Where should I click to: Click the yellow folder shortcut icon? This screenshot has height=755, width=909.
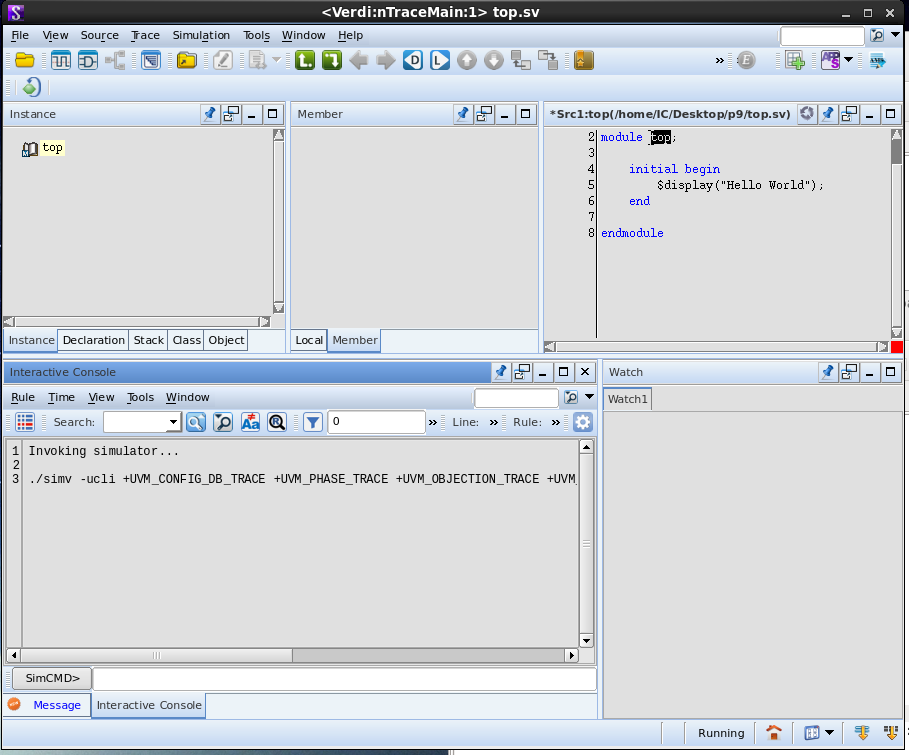[187, 60]
